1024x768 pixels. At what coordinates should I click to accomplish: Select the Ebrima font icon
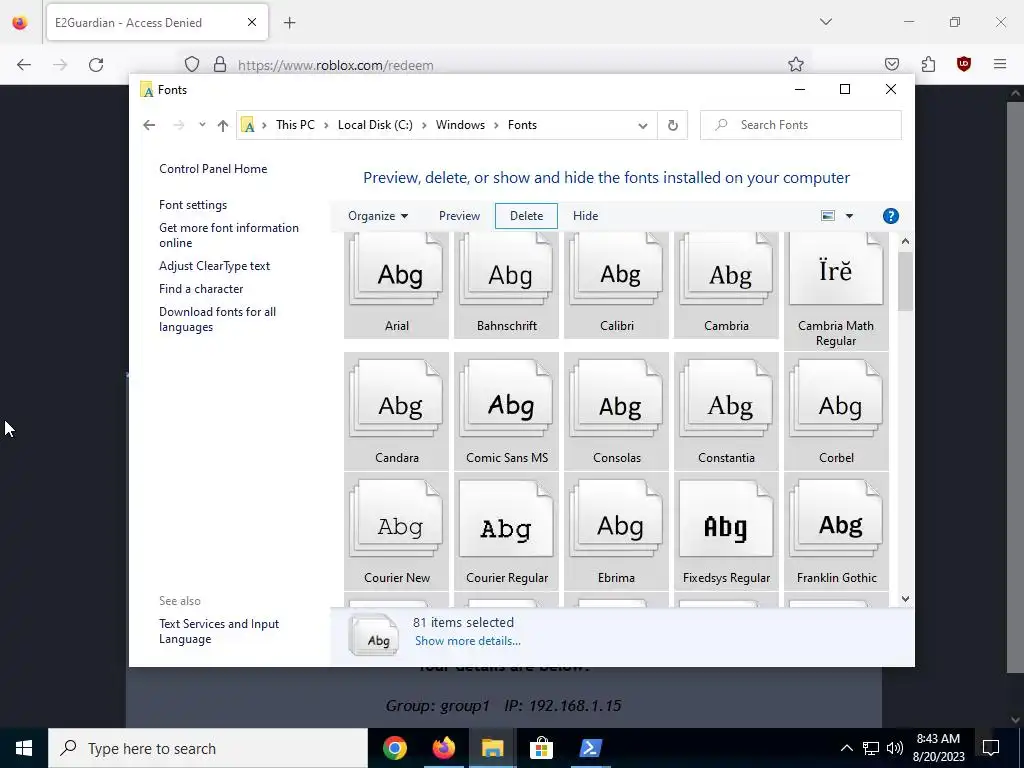coord(616,532)
